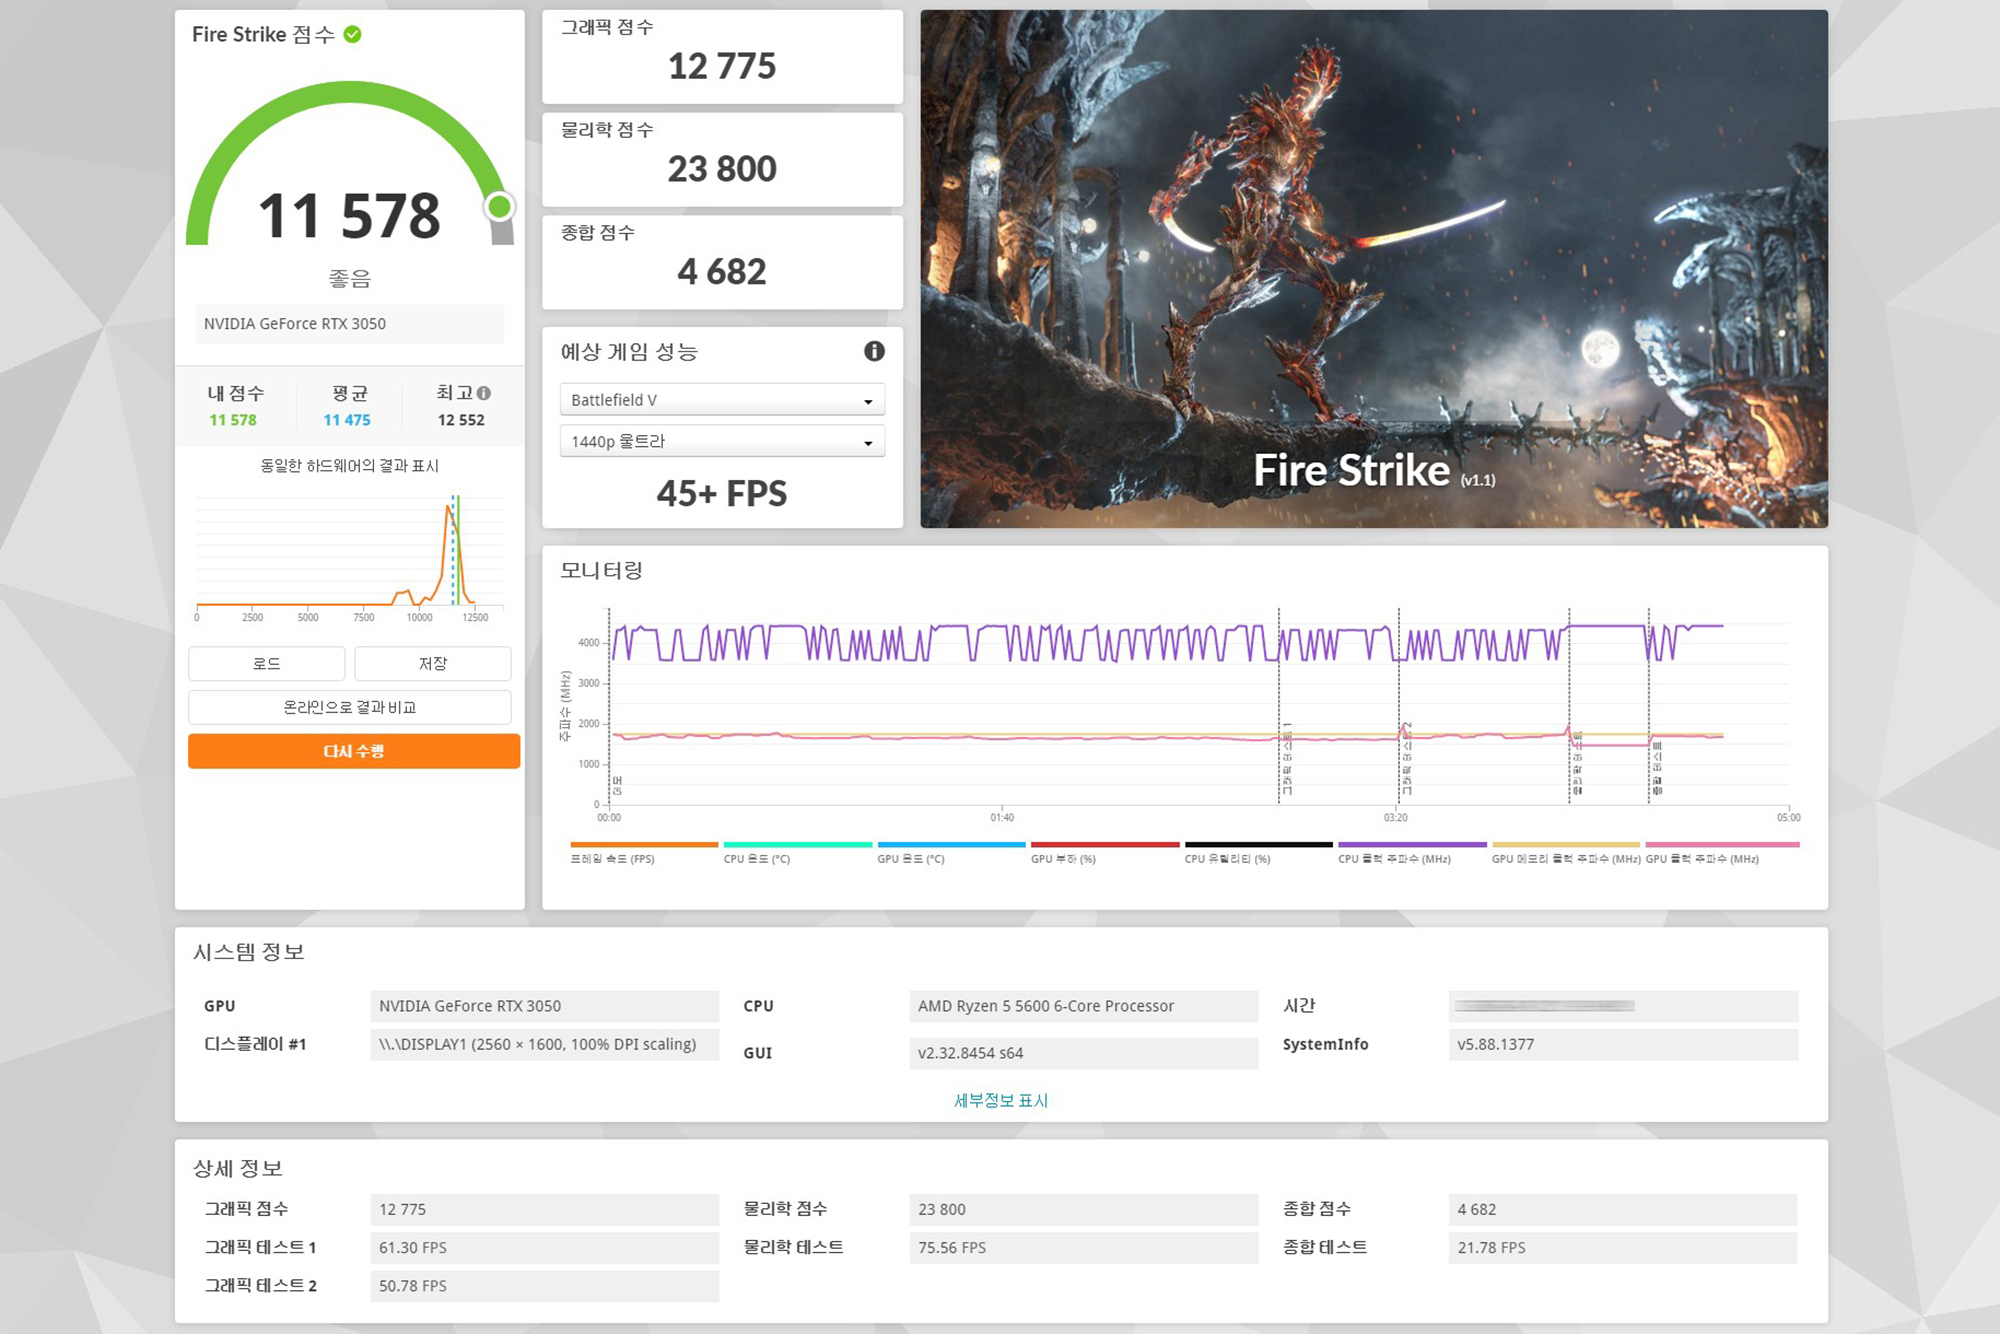Viewport: 2000px width, 1334px height.
Task: Click the green circle marker on score gauge
Action: [499, 207]
